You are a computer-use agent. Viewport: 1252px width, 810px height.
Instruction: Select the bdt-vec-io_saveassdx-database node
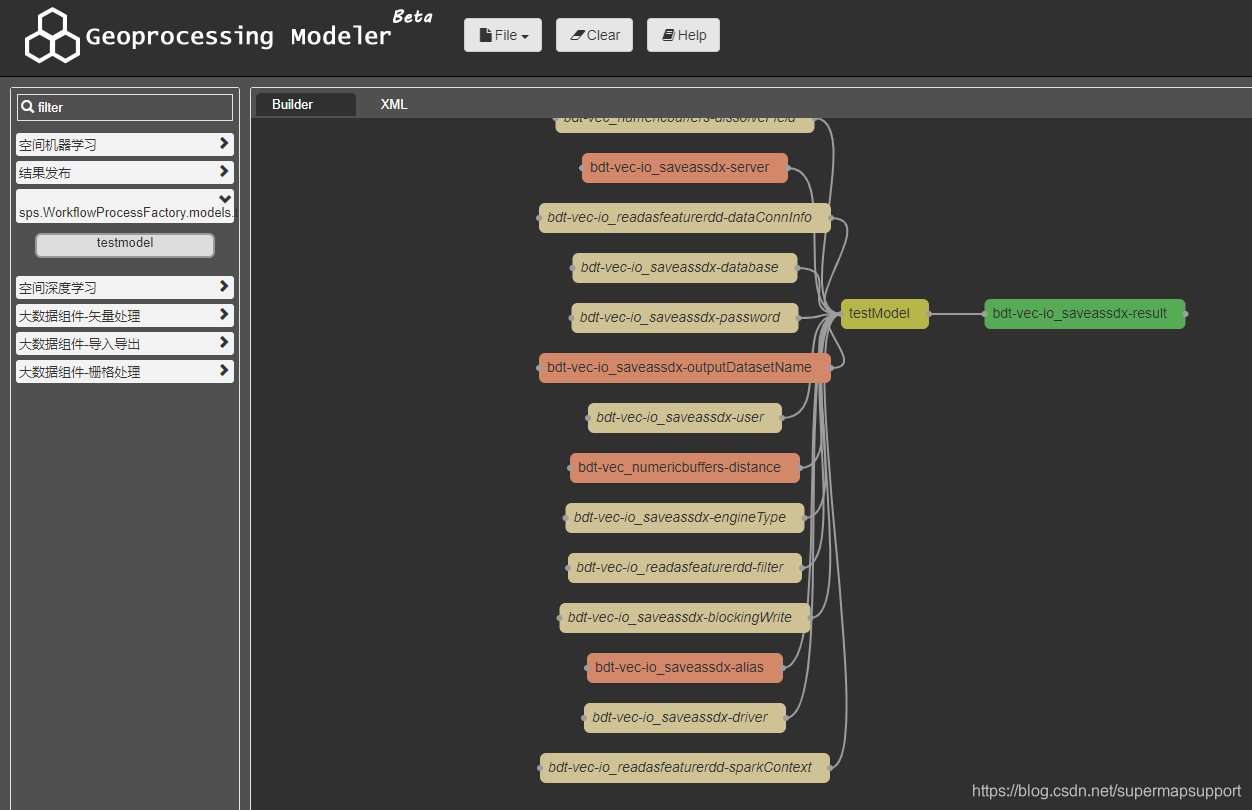click(684, 268)
